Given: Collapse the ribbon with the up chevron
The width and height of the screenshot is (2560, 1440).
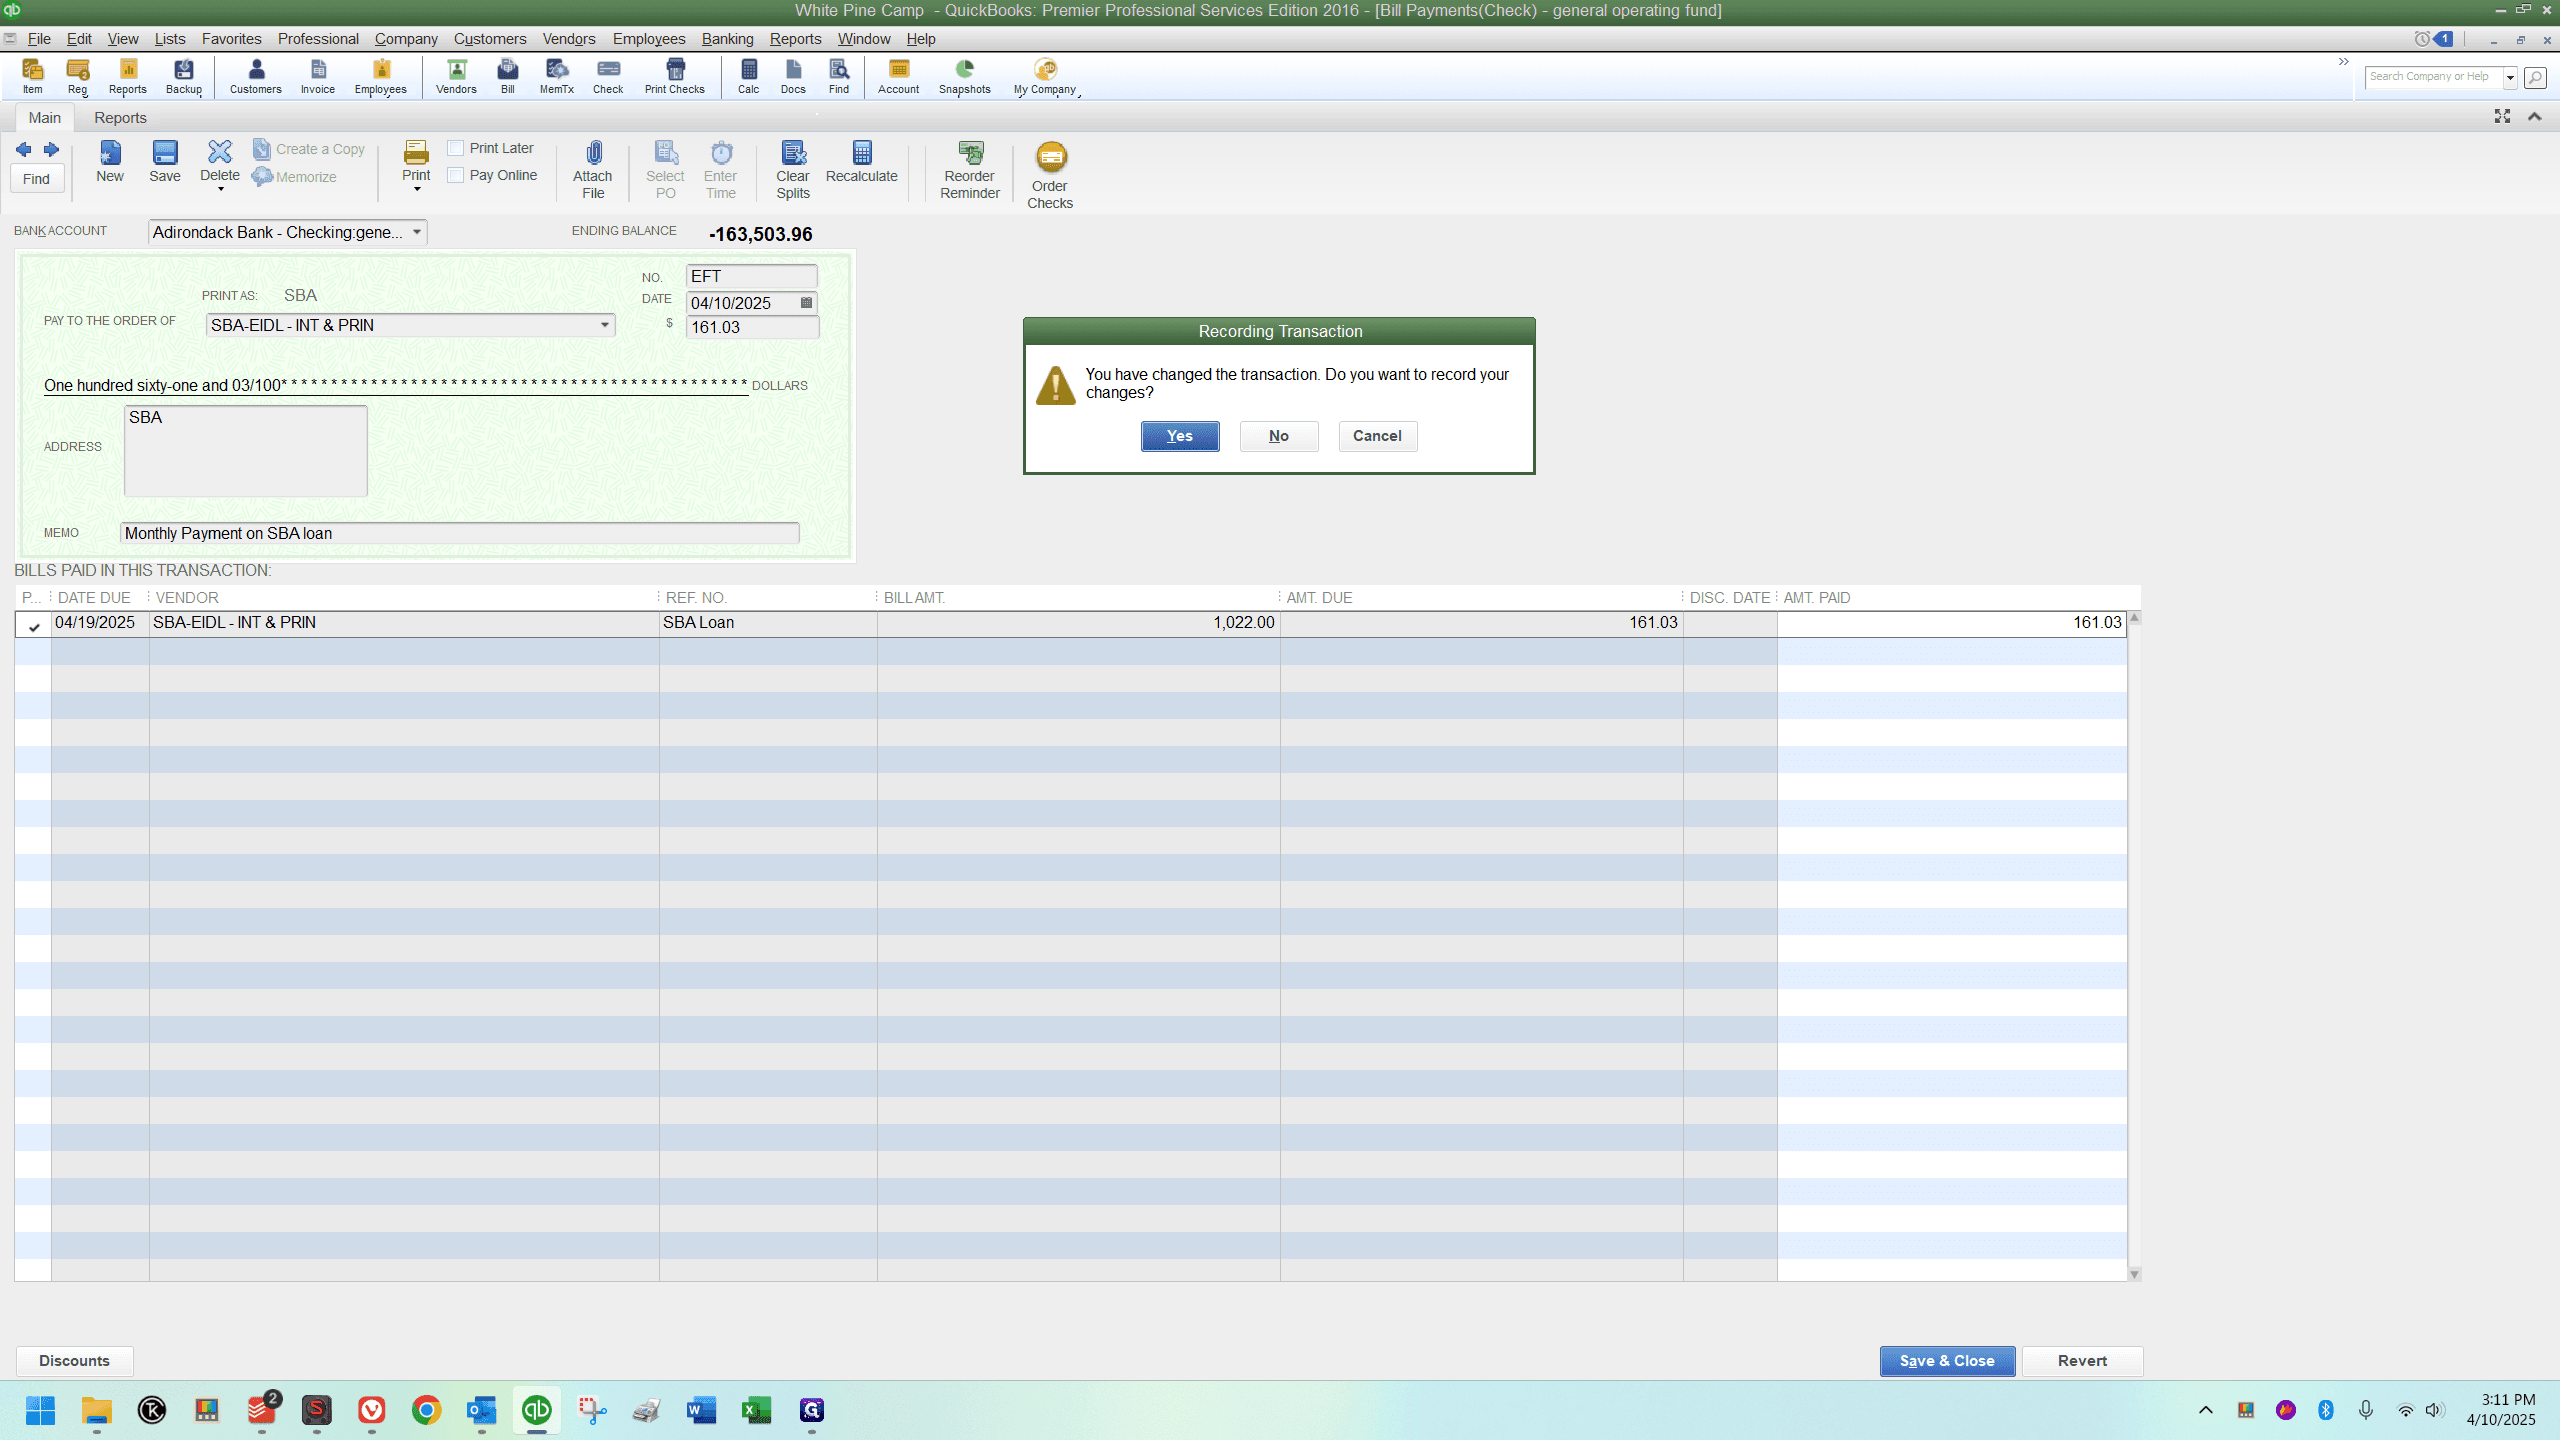Looking at the screenshot, I should (2535, 117).
